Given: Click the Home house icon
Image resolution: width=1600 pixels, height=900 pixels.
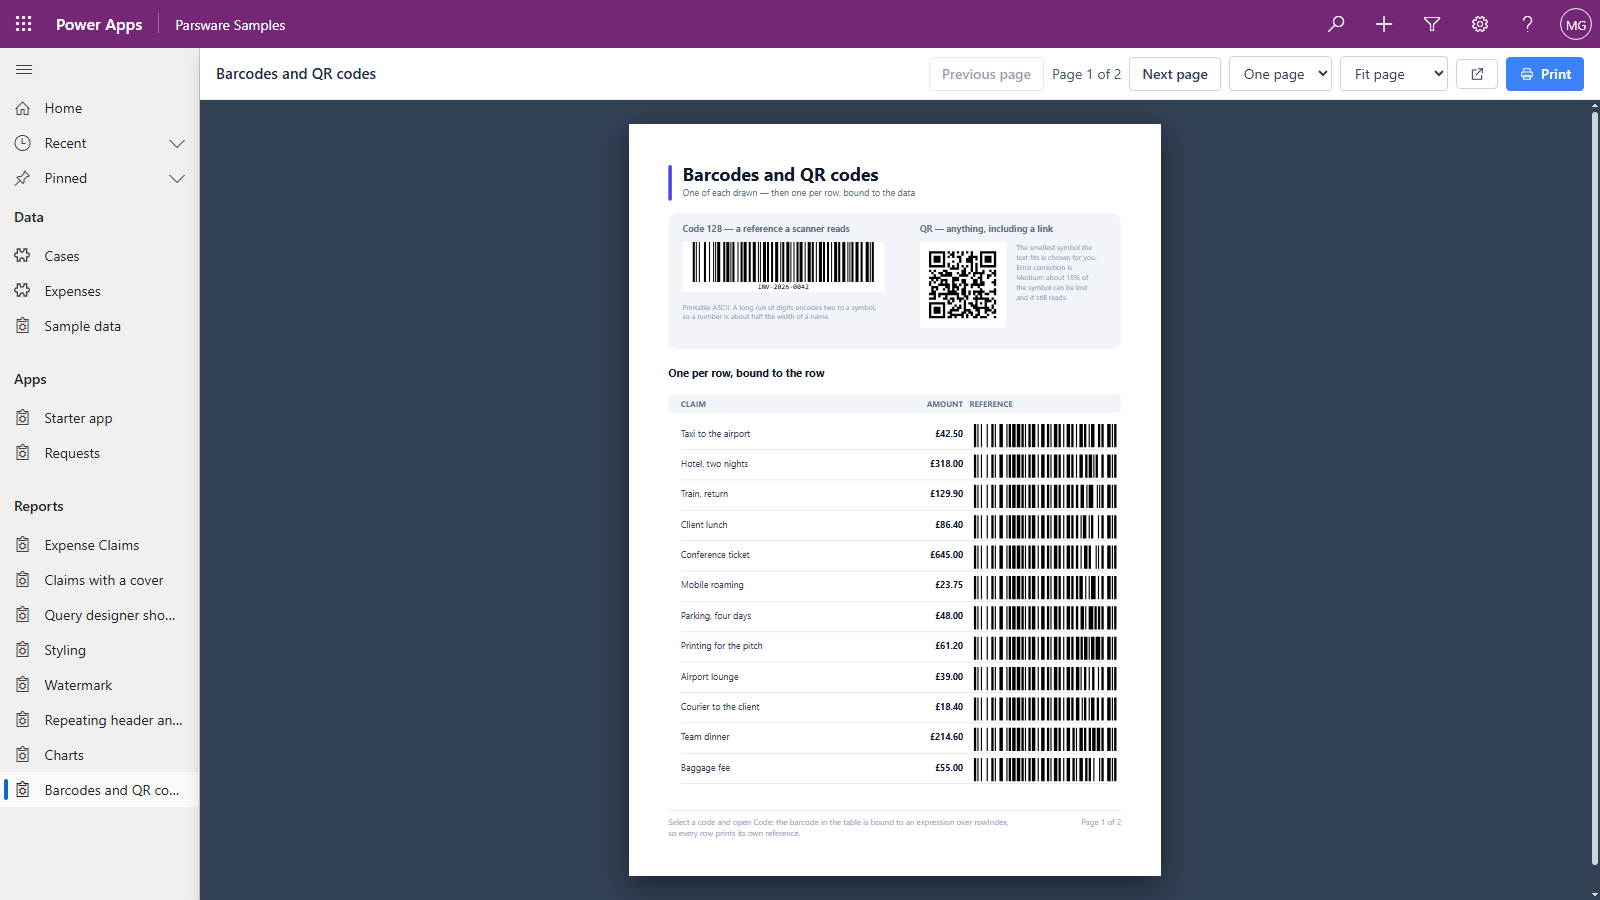Looking at the screenshot, I should [23, 108].
